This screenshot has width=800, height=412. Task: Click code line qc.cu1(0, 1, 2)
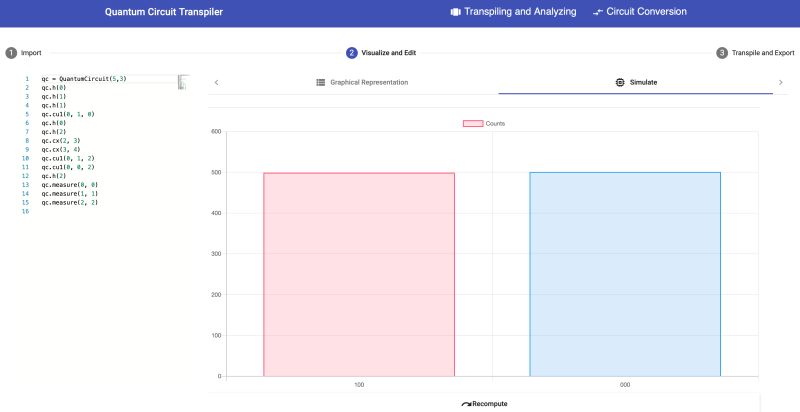tap(68, 159)
